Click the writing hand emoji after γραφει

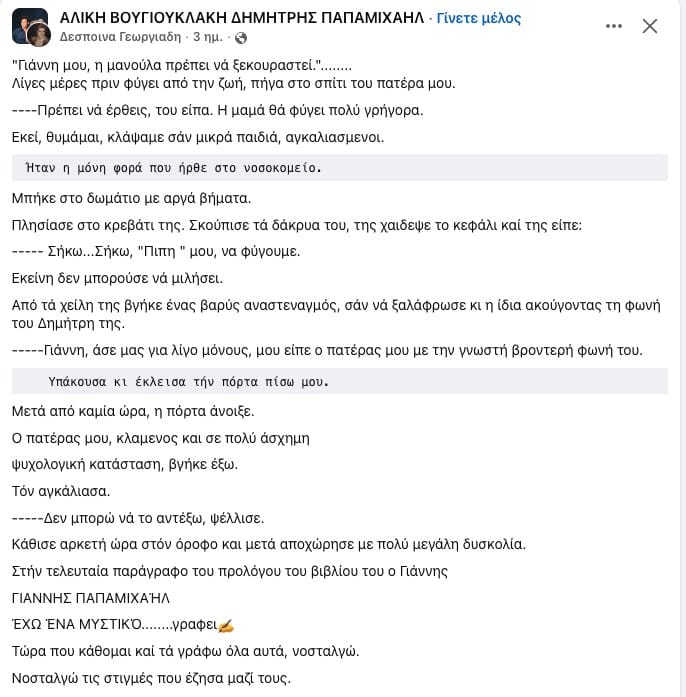226,626
